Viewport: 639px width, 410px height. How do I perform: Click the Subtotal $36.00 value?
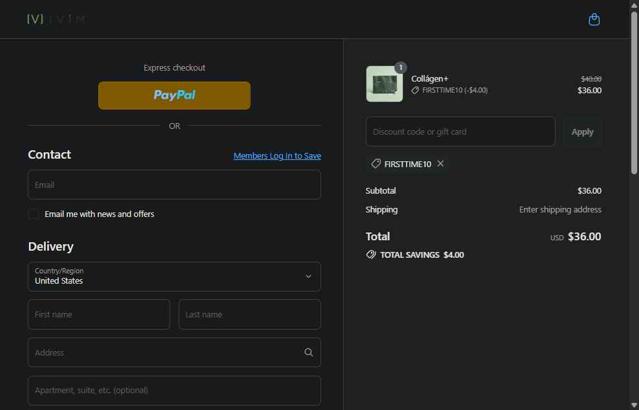click(x=589, y=191)
